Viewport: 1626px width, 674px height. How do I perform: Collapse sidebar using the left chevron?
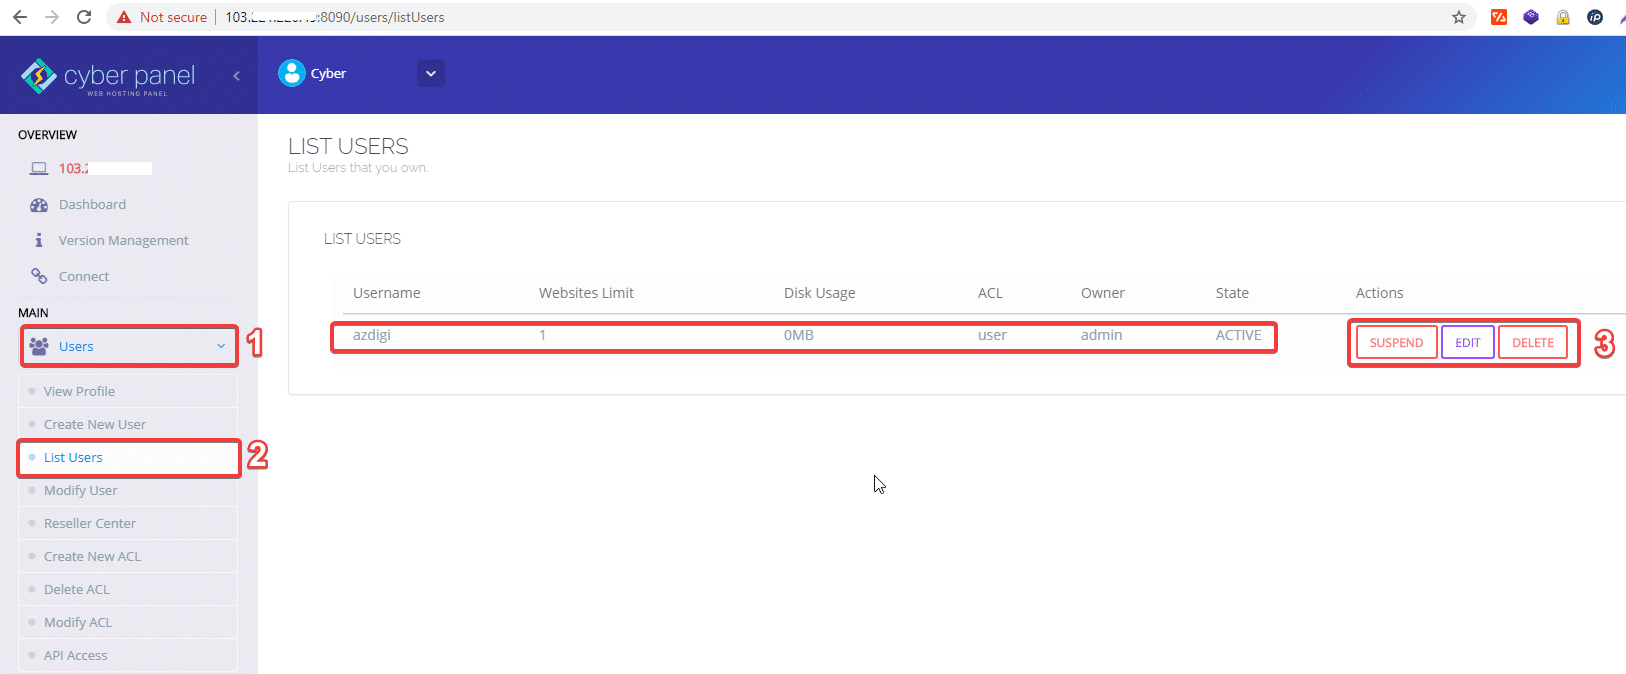tap(236, 76)
